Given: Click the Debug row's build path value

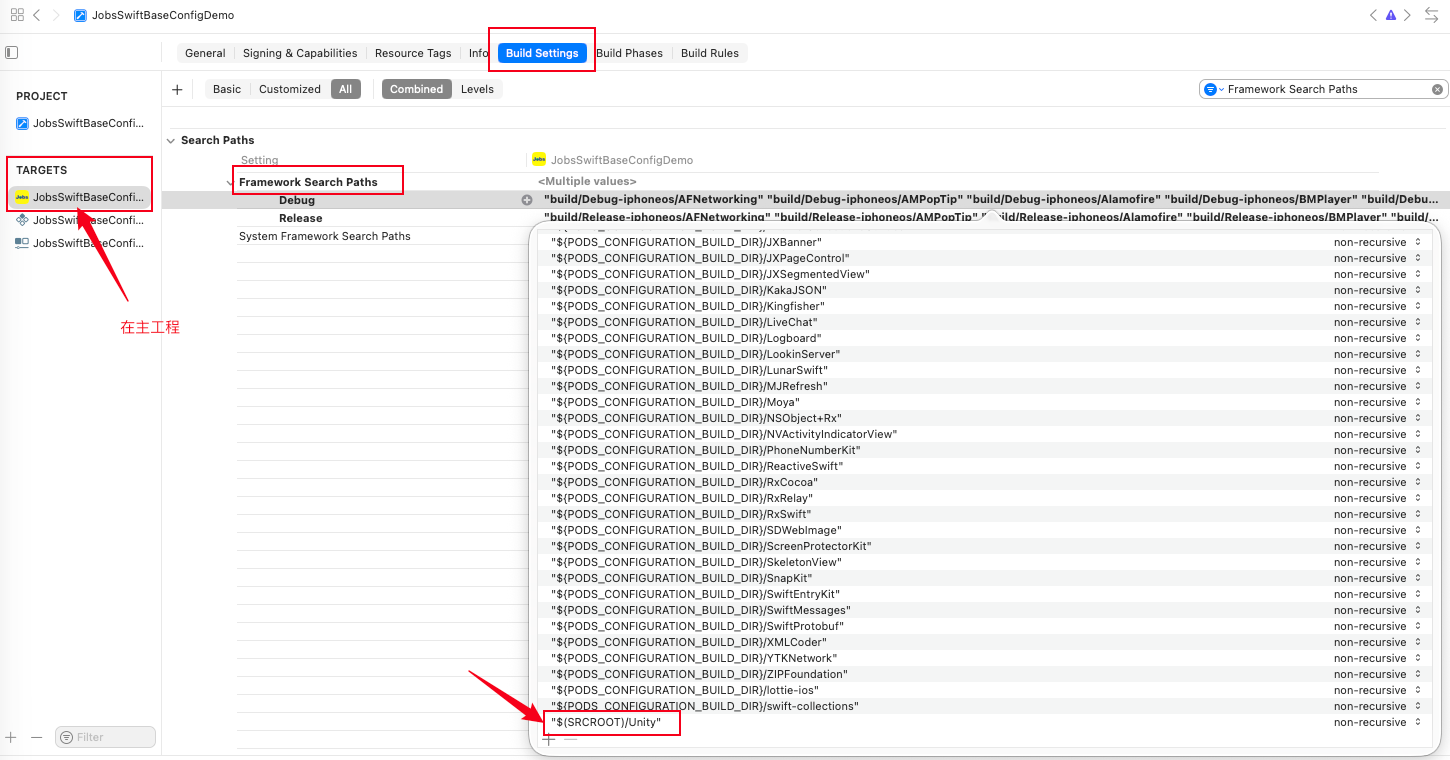Looking at the screenshot, I should coord(991,200).
